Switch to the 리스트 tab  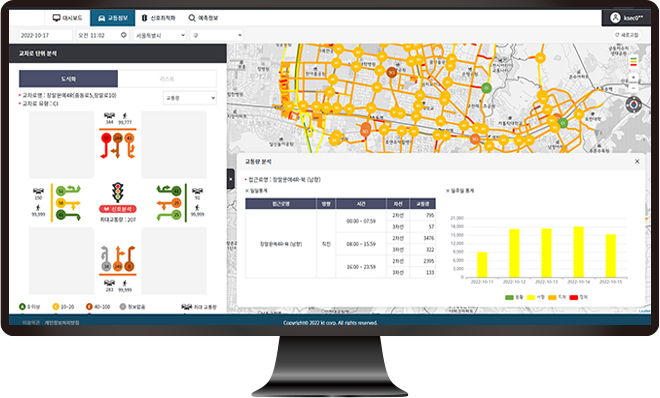[167, 79]
